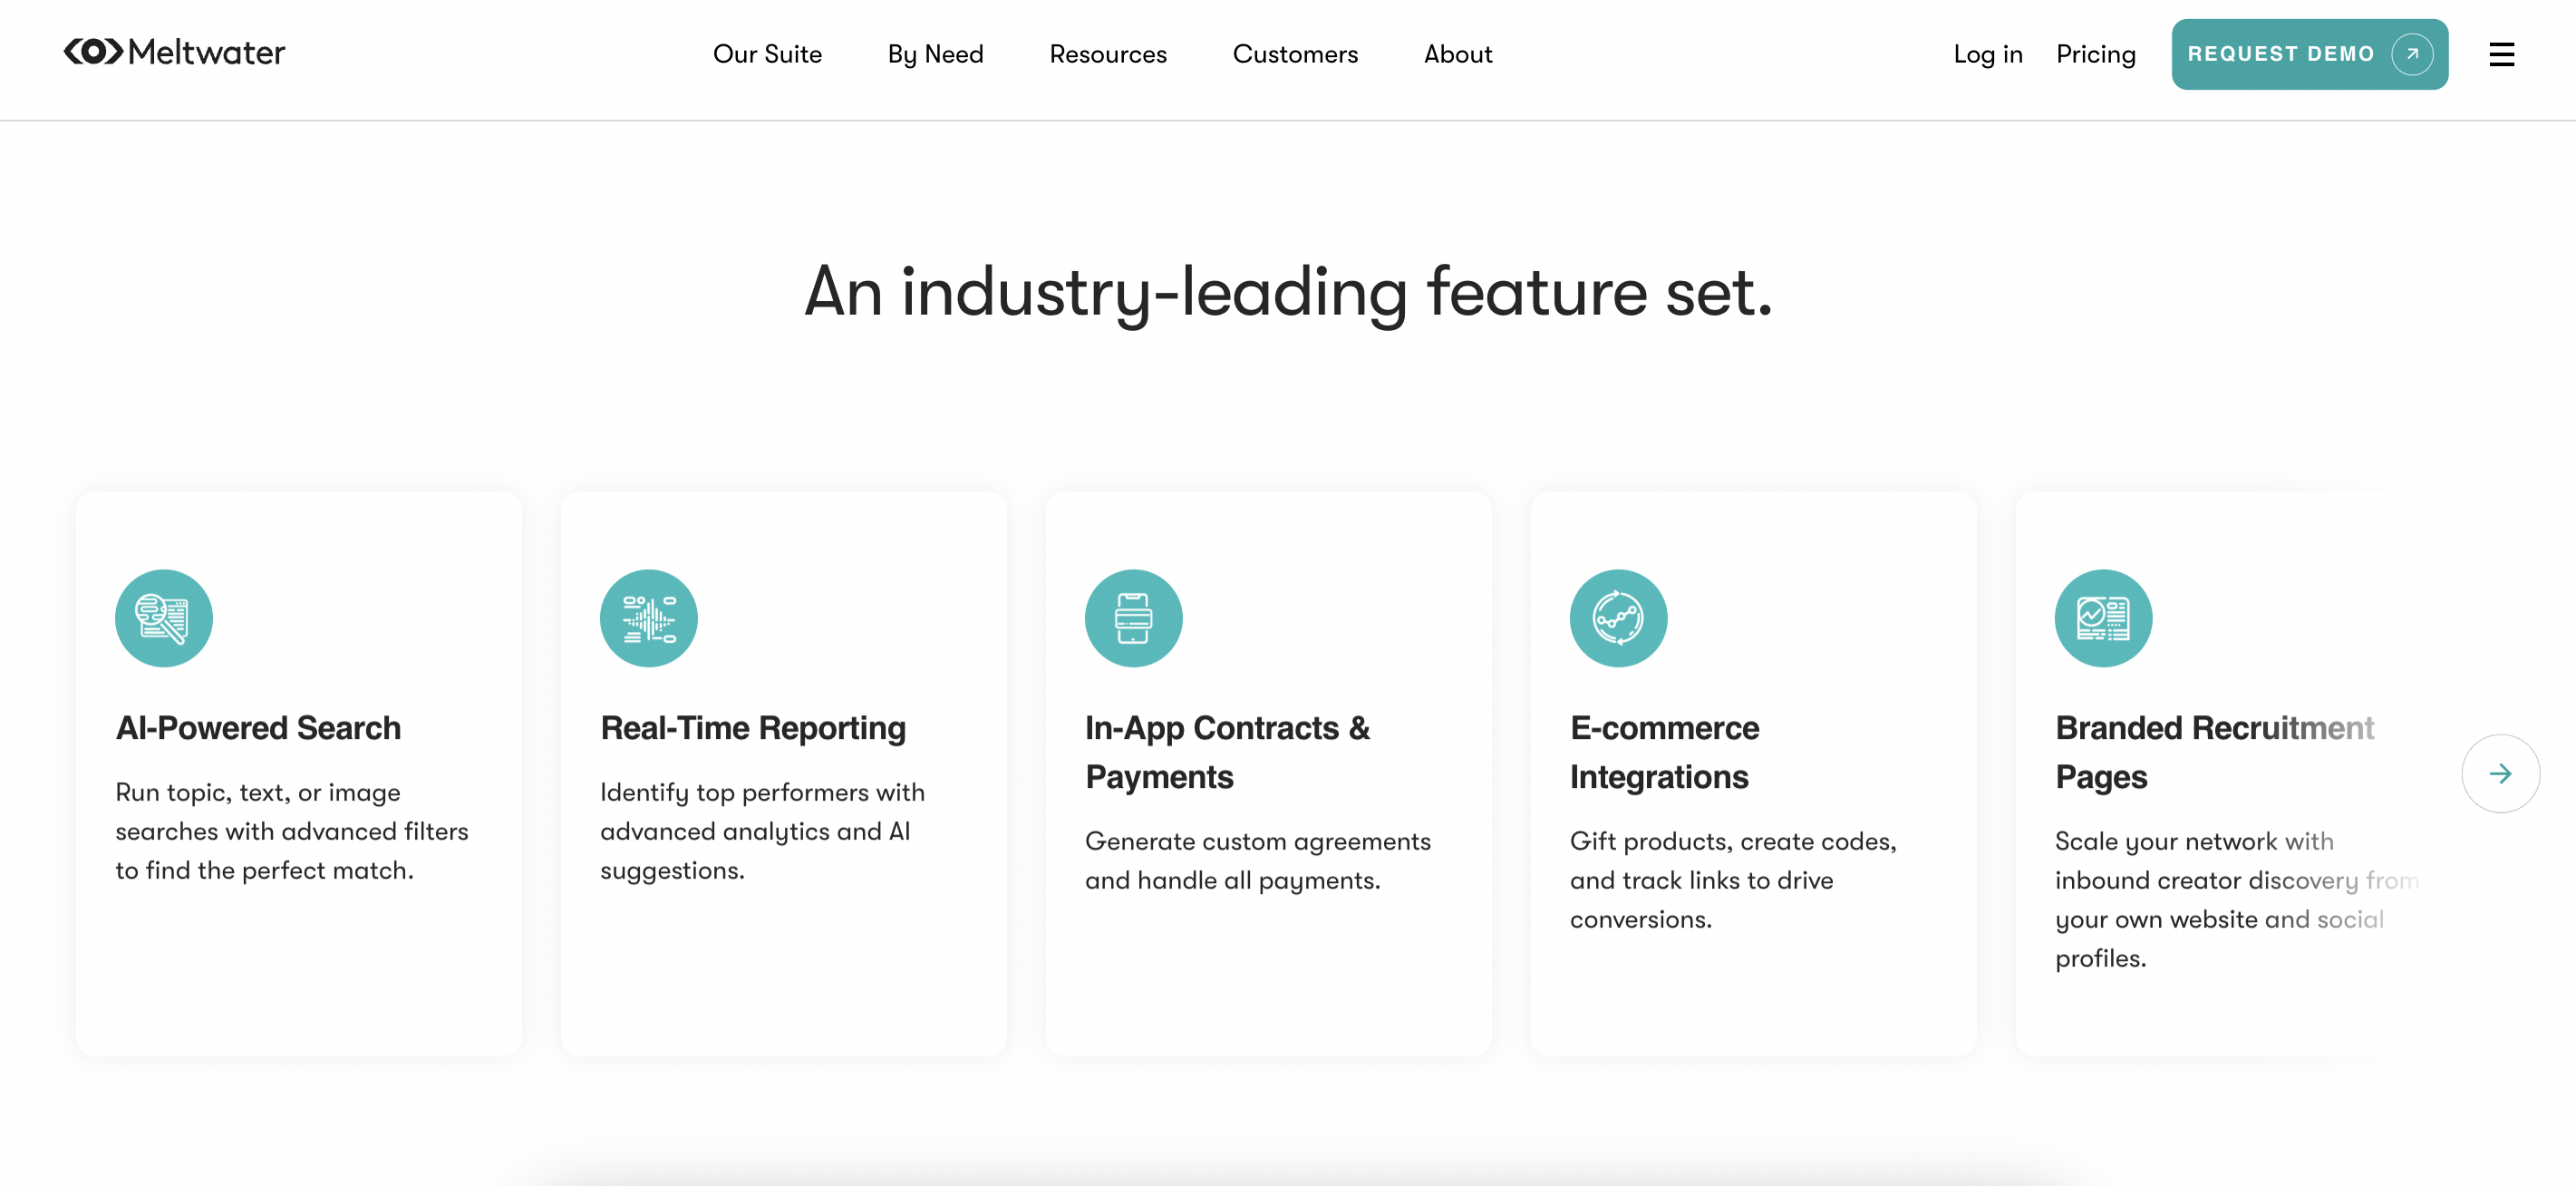Click the Real-Time Reporting waveform icon
The height and width of the screenshot is (1186, 2576).
tap(648, 618)
